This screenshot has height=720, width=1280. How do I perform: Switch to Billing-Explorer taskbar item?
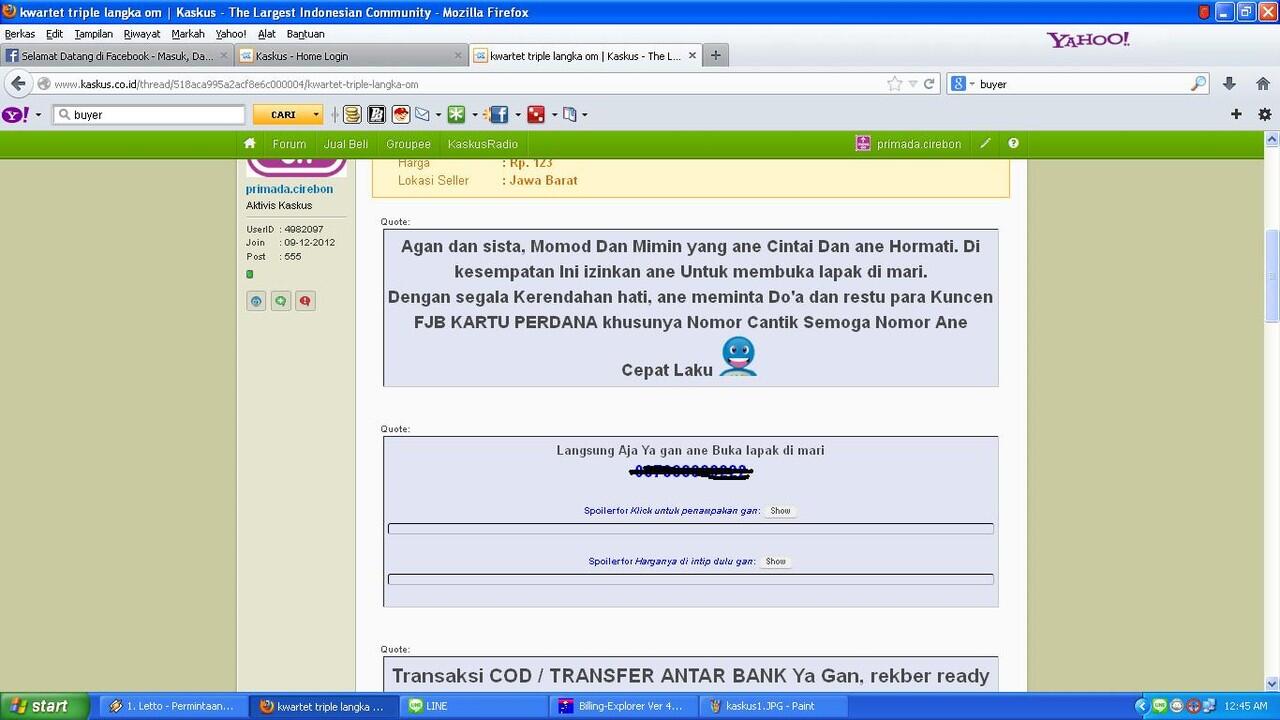621,706
